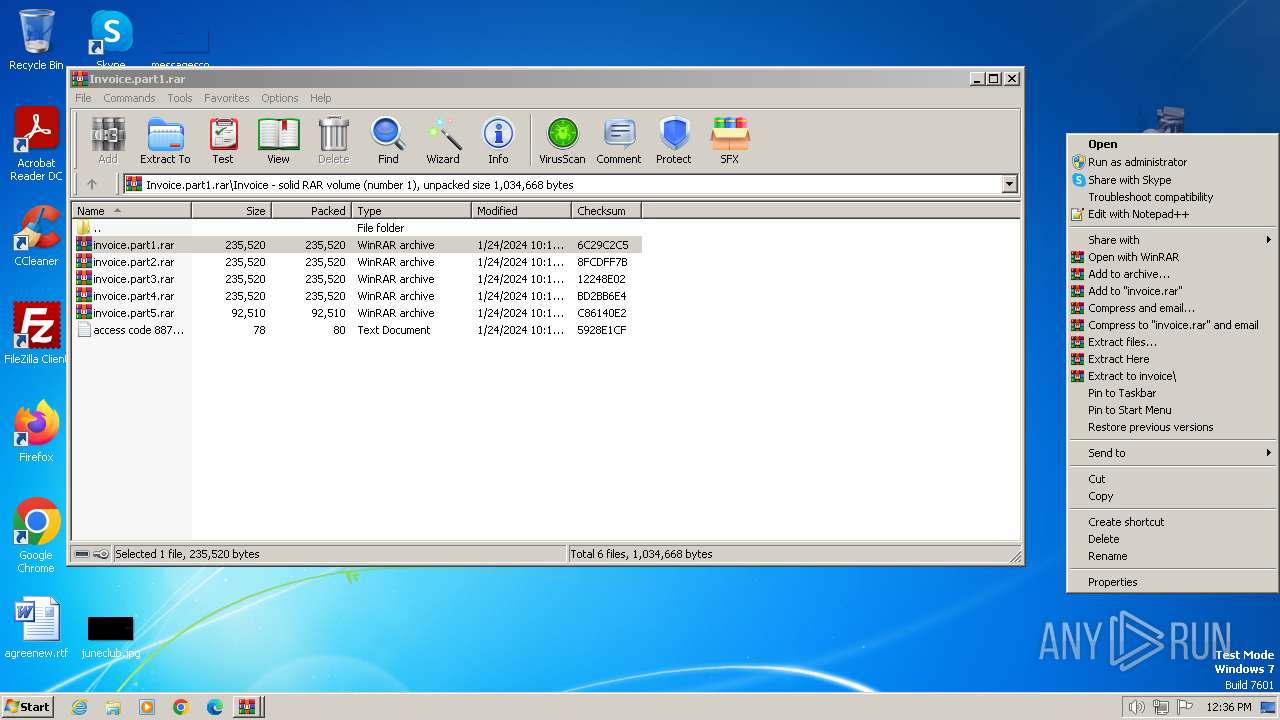Open the Comment tool
The height and width of the screenshot is (720, 1280).
(x=619, y=140)
